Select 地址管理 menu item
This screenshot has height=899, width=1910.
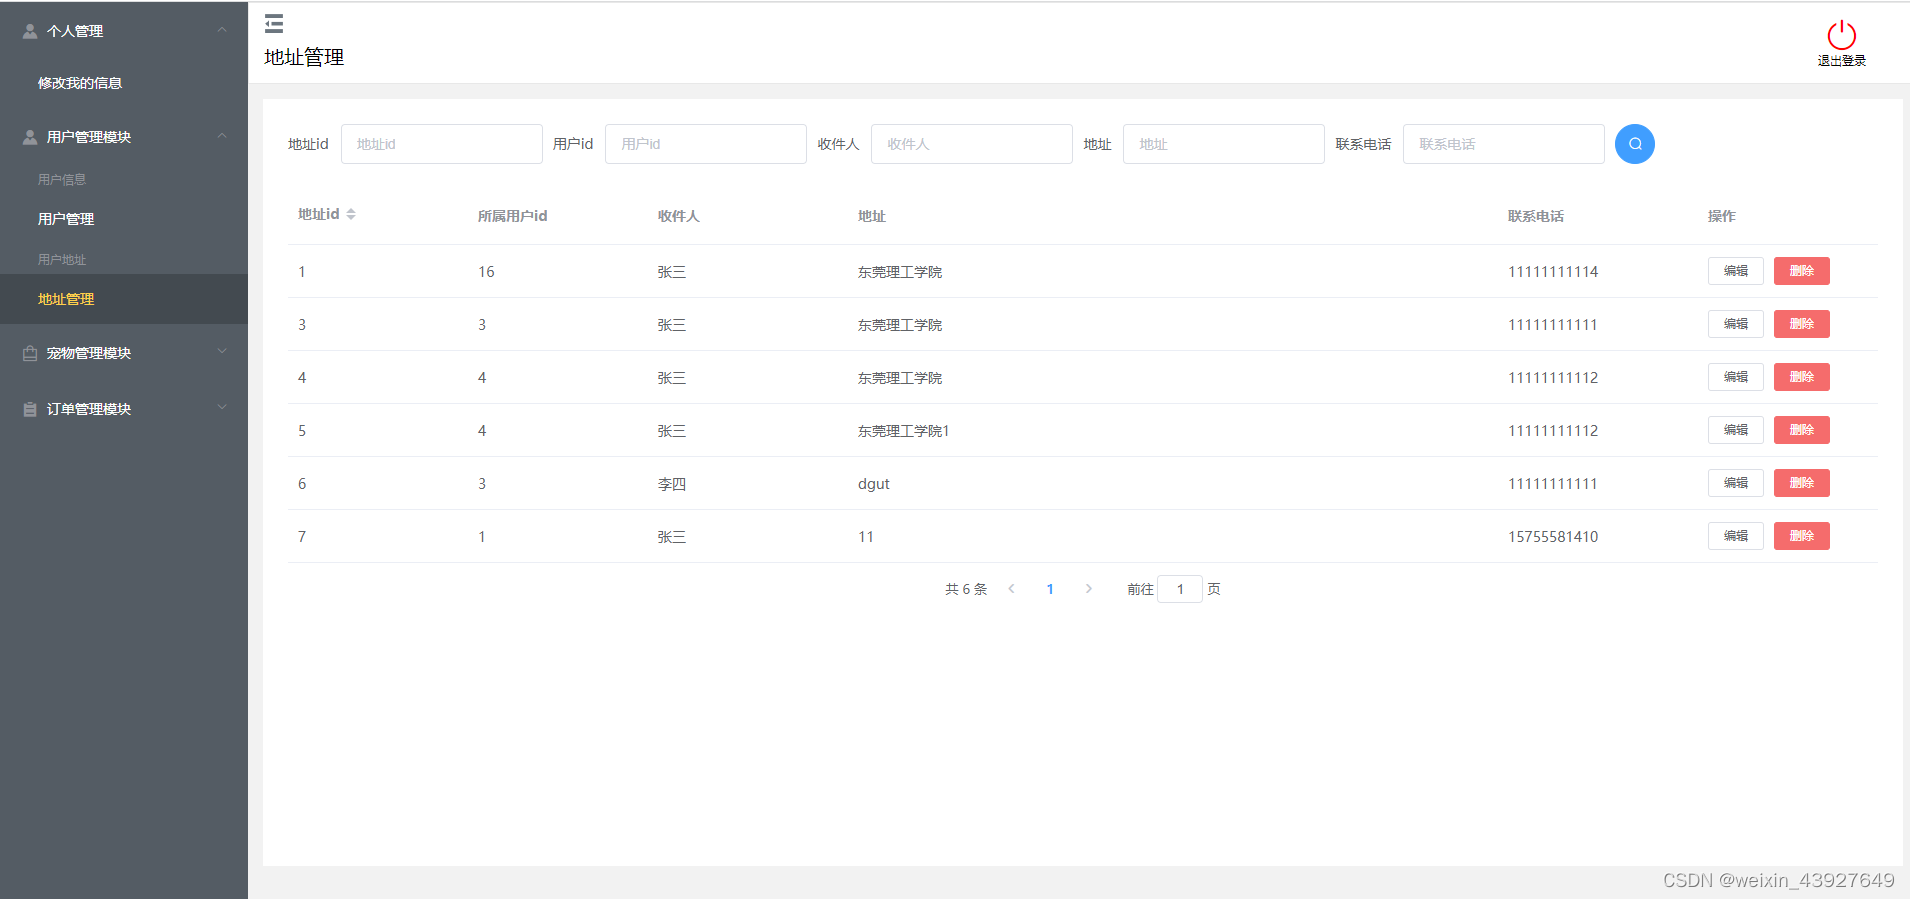[x=124, y=299]
